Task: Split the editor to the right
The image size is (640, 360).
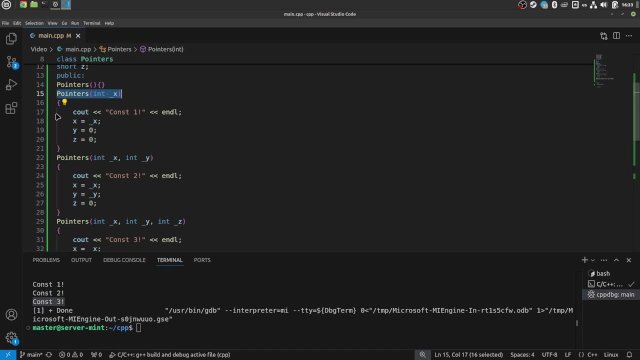Action: 616,36
